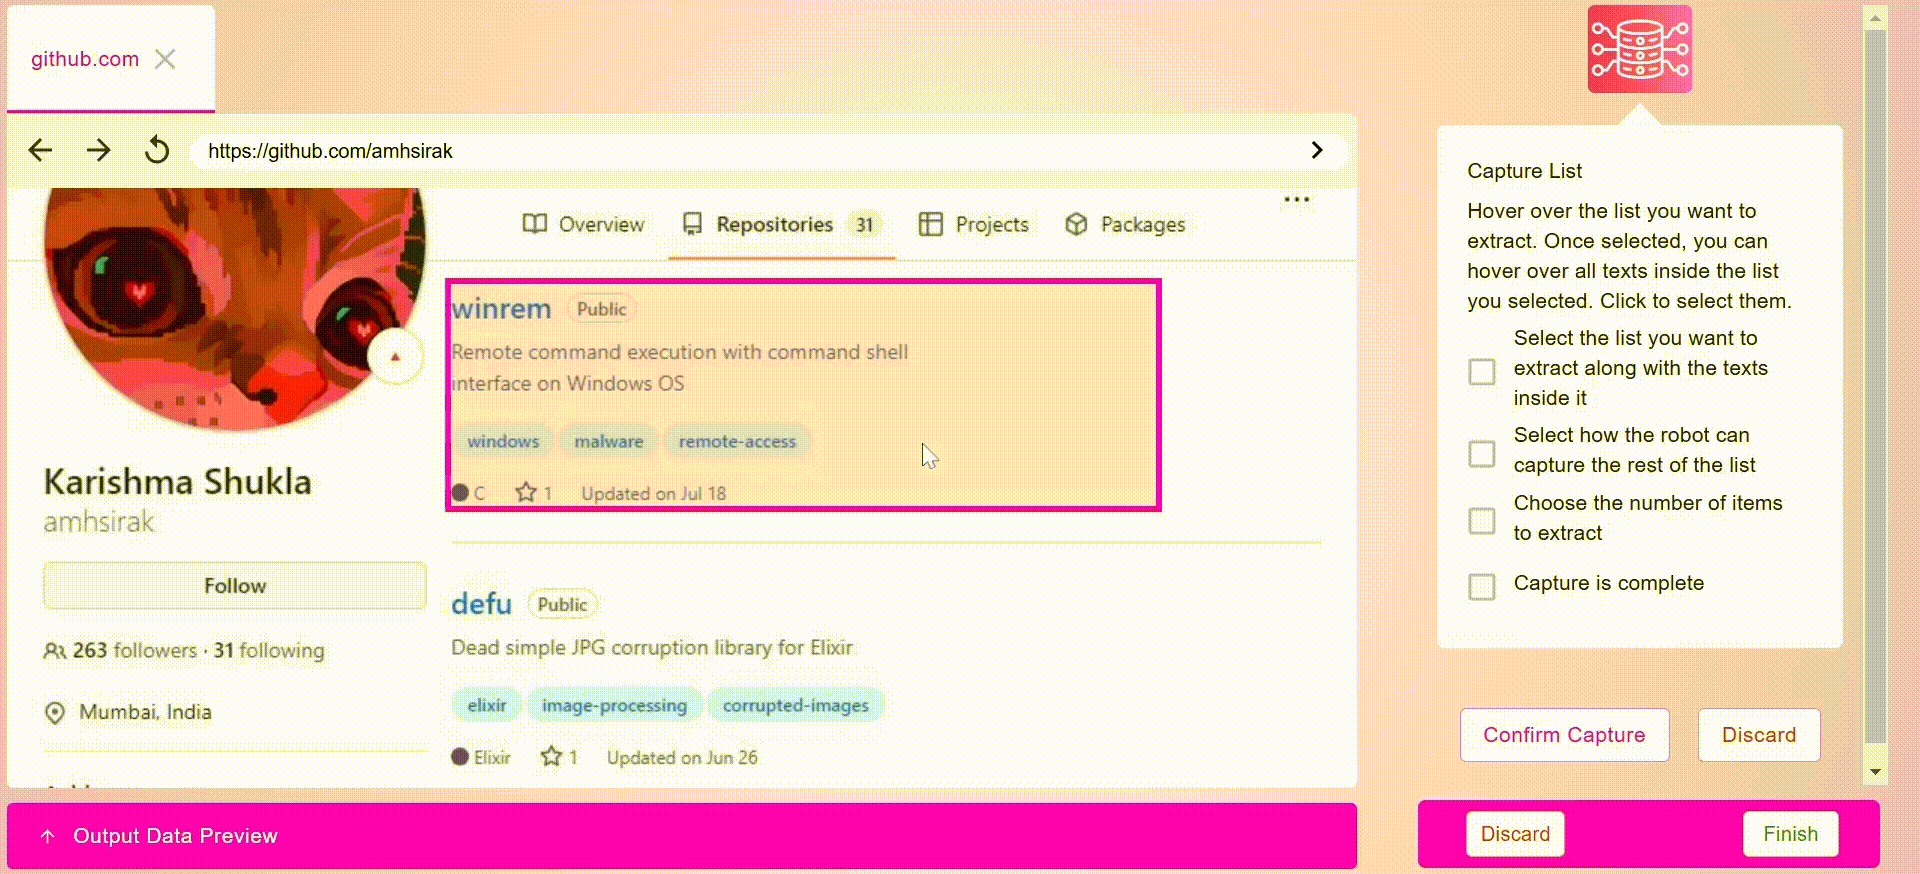
Task: Open the Packages tab
Action: (x=1125, y=224)
